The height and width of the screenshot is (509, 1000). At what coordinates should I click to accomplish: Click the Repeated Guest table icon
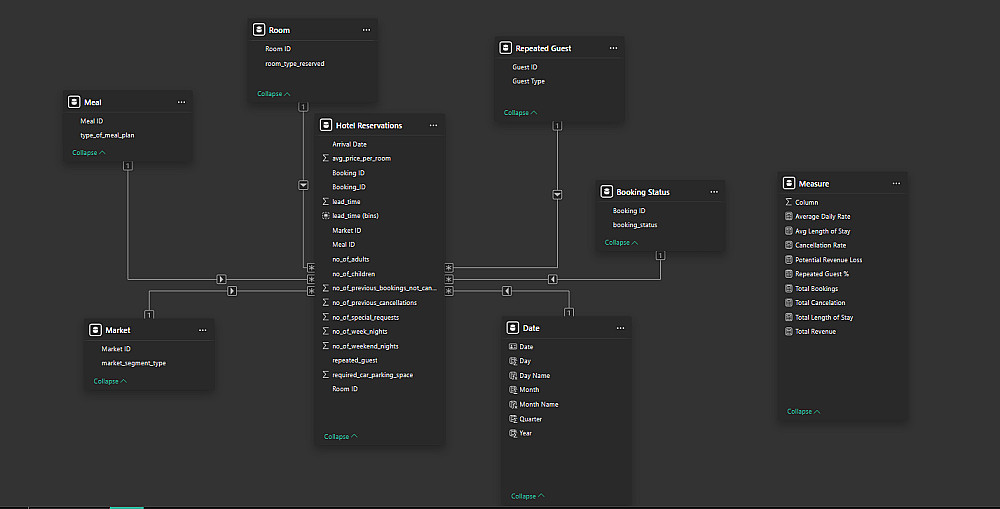506,48
